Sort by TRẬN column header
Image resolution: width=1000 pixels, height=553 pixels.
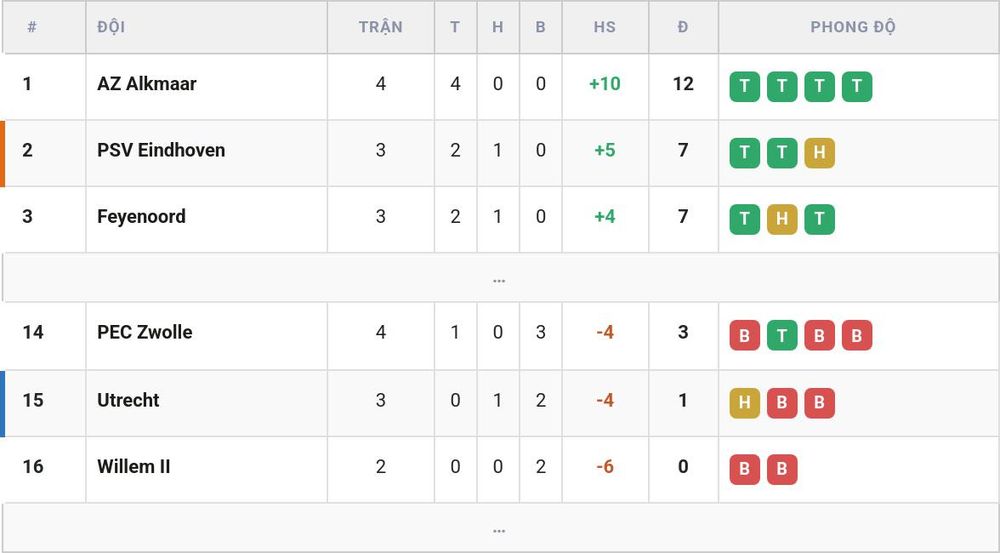(380, 27)
